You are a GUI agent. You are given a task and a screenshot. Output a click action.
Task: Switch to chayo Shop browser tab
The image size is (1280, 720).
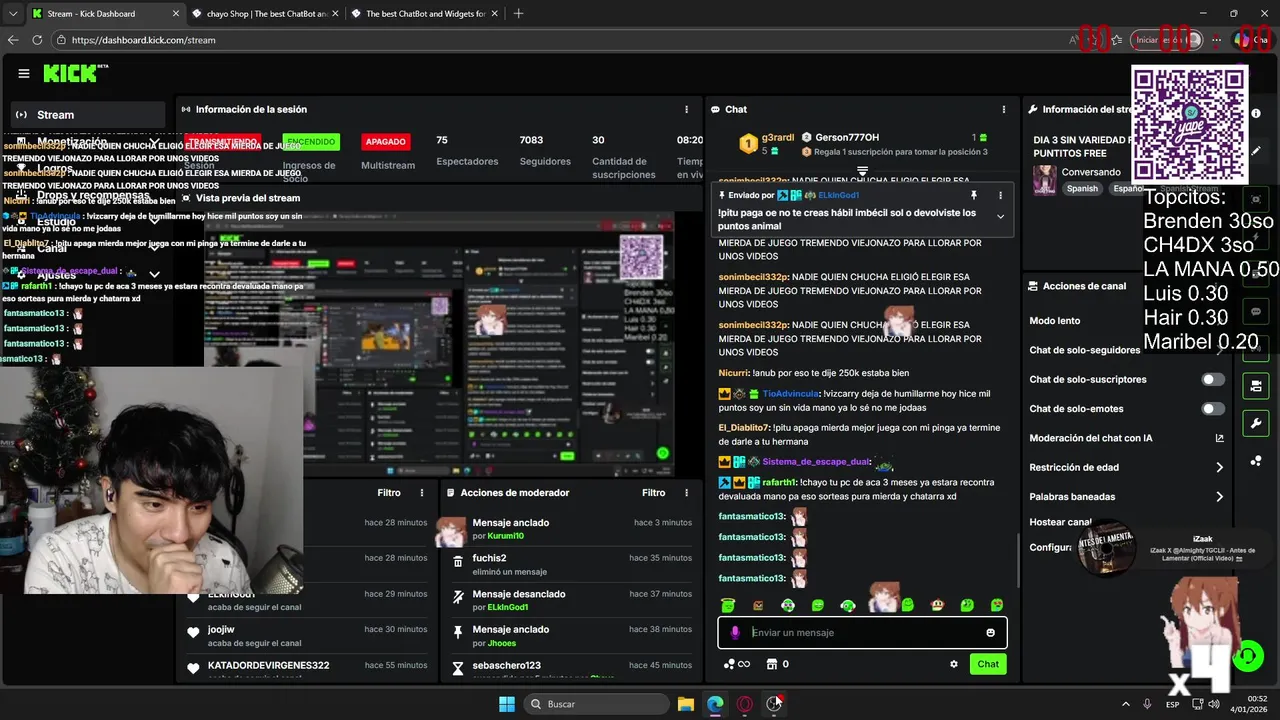[263, 14]
